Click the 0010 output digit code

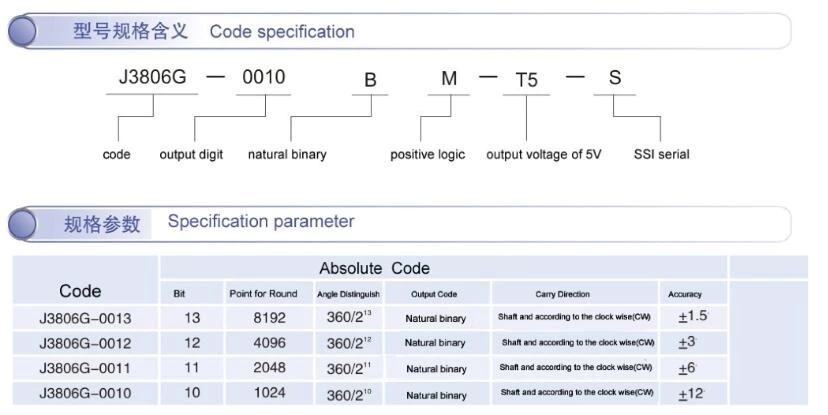coord(264,77)
